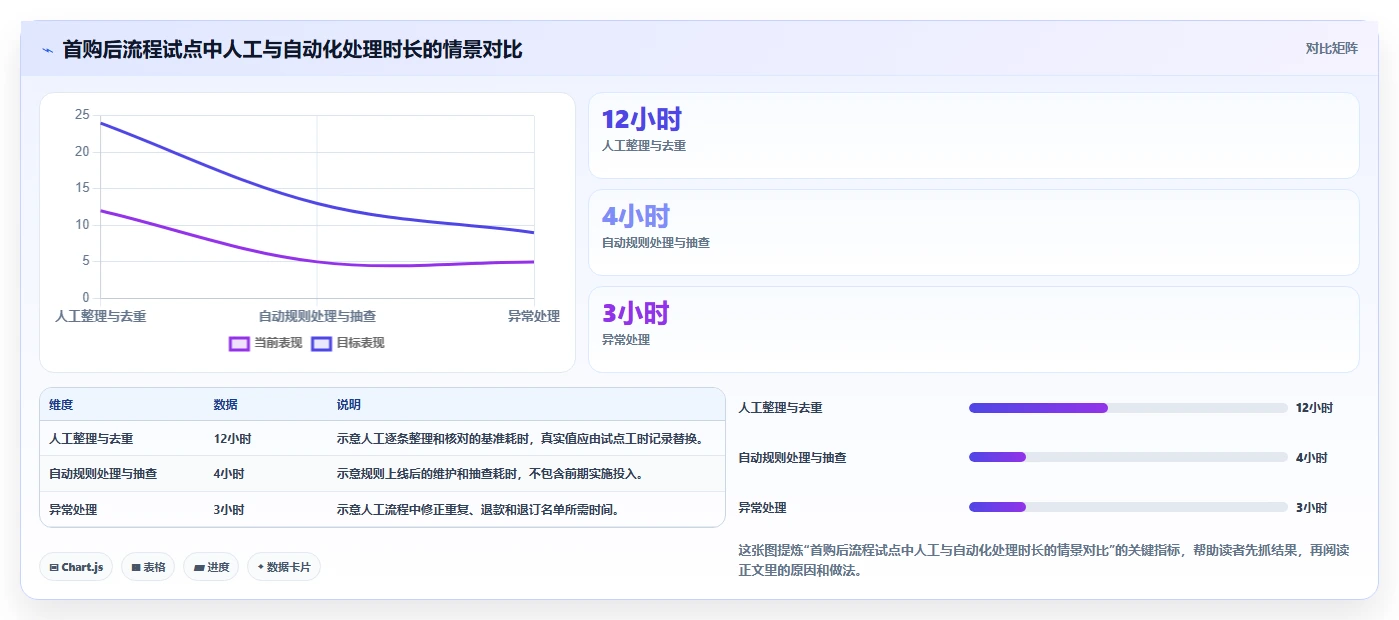Select the 数据卡片 tag chip

point(284,567)
